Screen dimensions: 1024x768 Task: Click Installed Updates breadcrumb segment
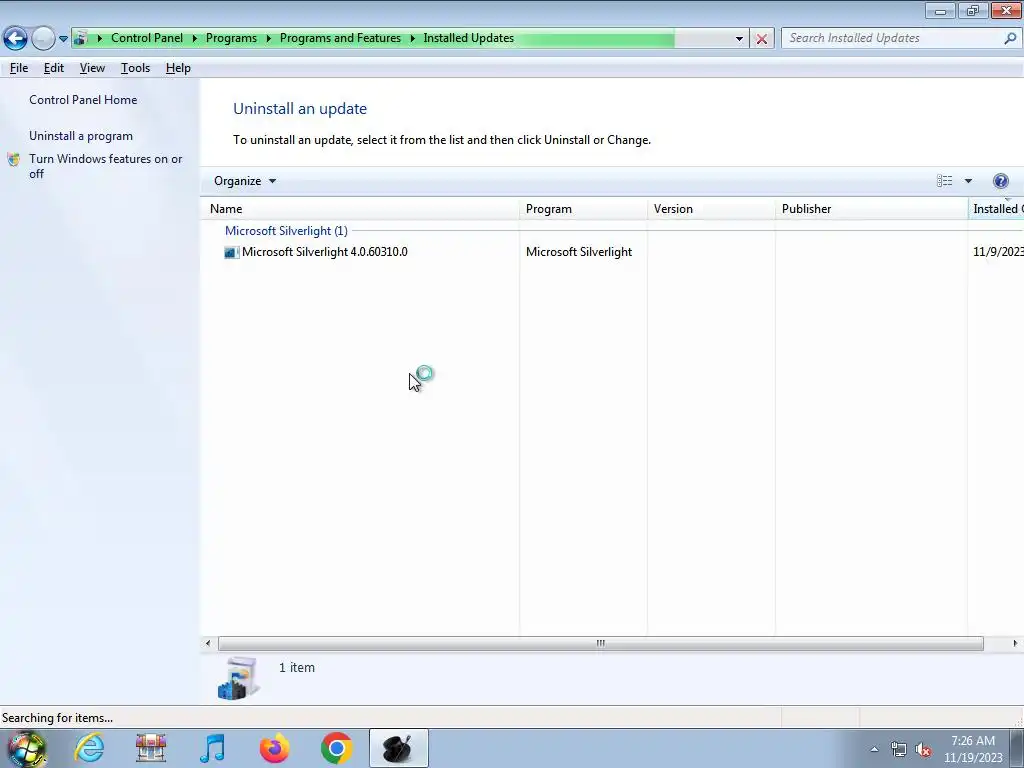[468, 38]
